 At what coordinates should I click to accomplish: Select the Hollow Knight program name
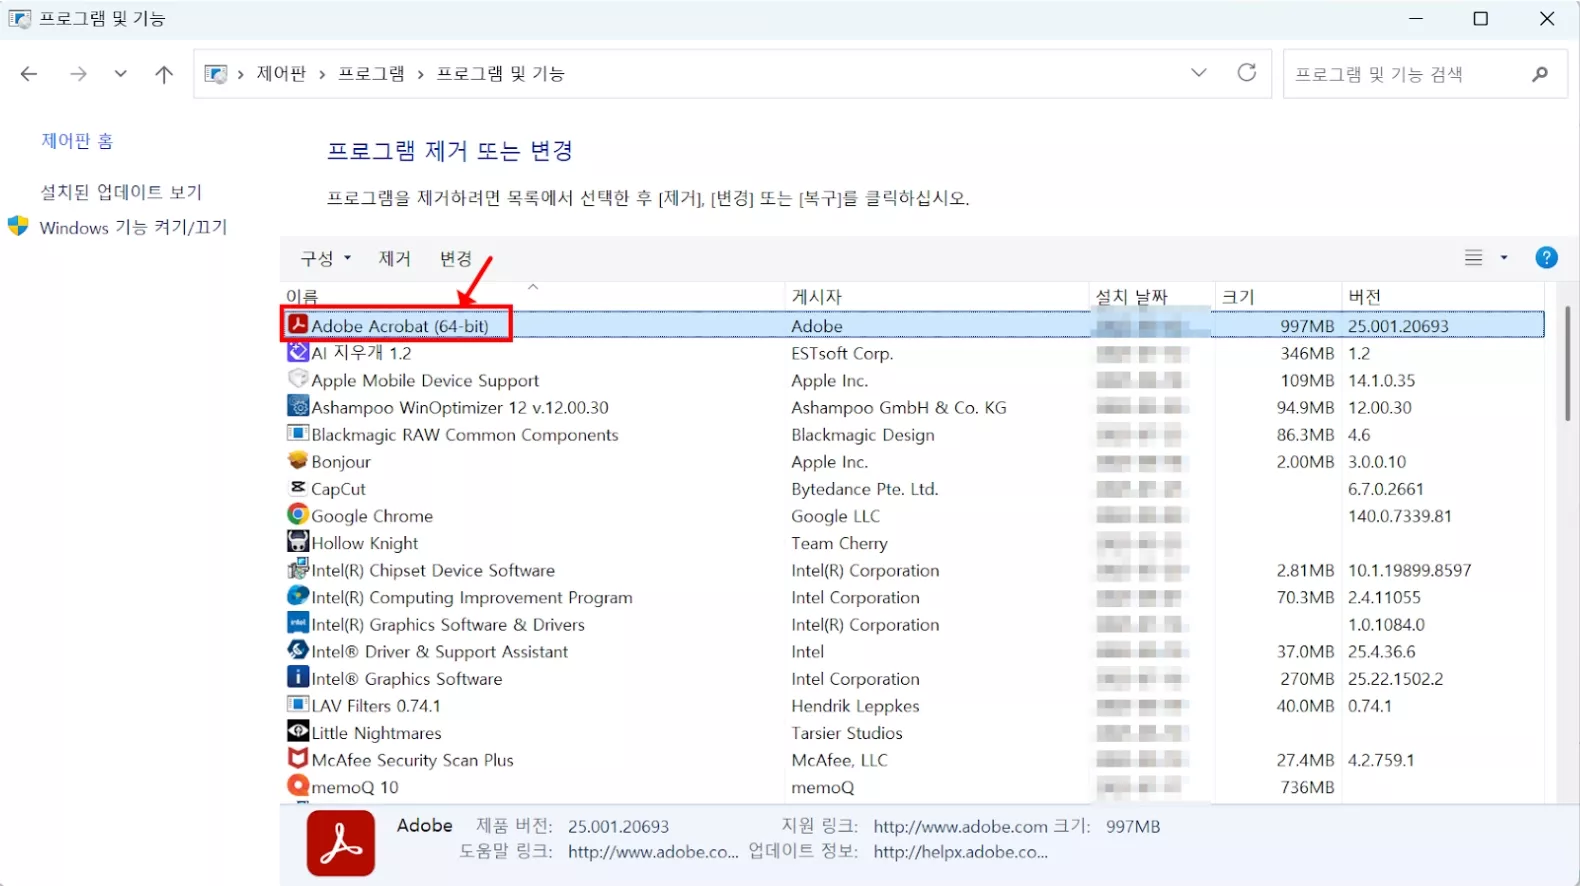[x=365, y=543]
